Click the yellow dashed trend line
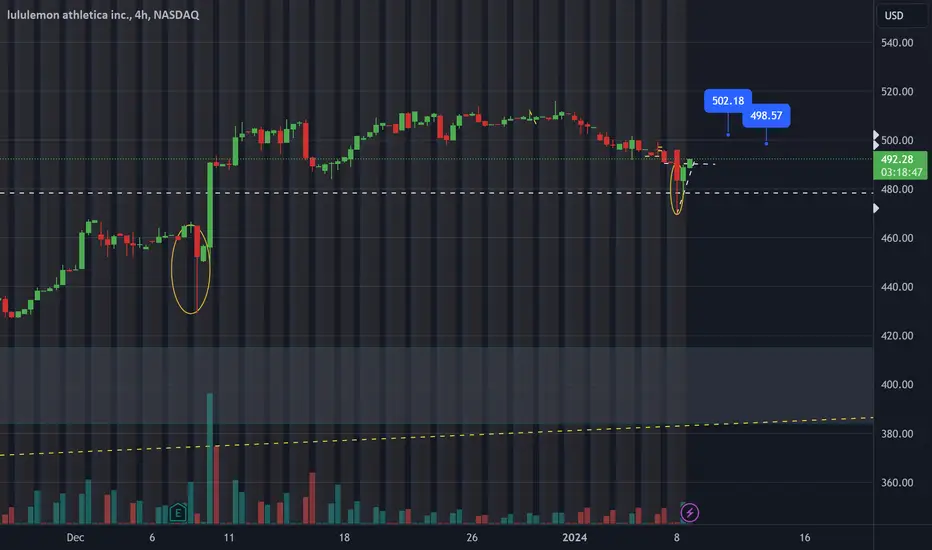This screenshot has width=932, height=550. (436, 436)
